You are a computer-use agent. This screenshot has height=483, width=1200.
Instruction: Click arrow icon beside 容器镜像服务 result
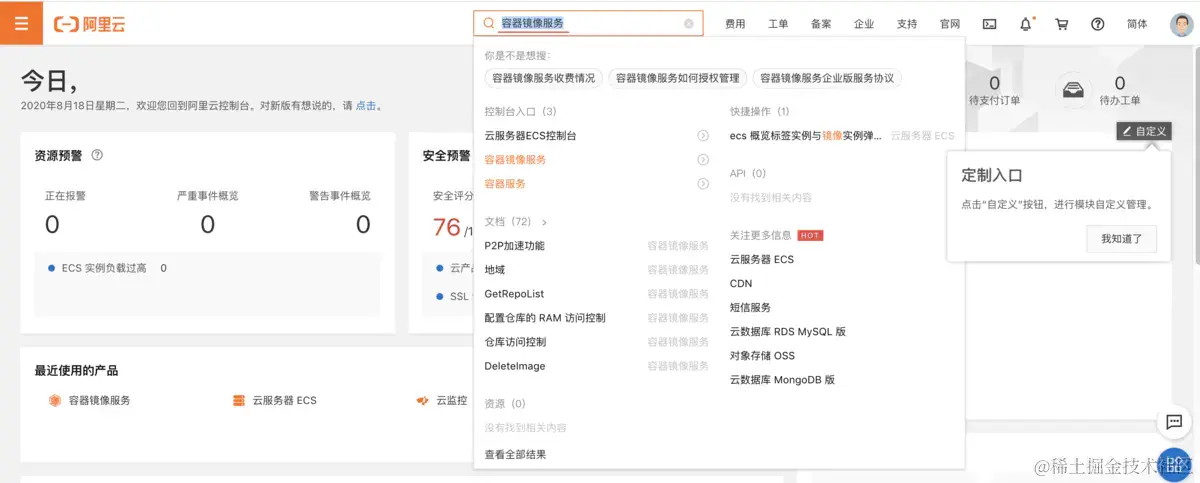pyautogui.click(x=703, y=160)
